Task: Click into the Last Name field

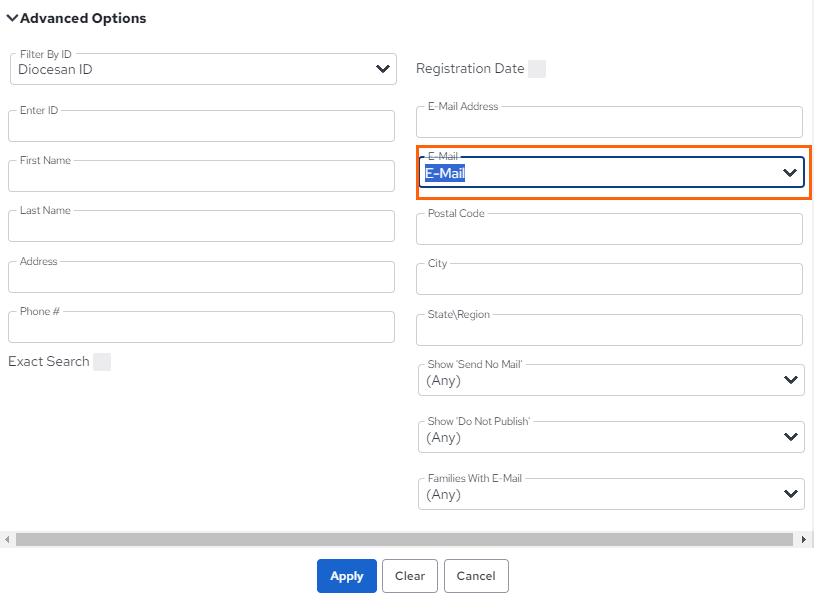Action: [x=201, y=226]
